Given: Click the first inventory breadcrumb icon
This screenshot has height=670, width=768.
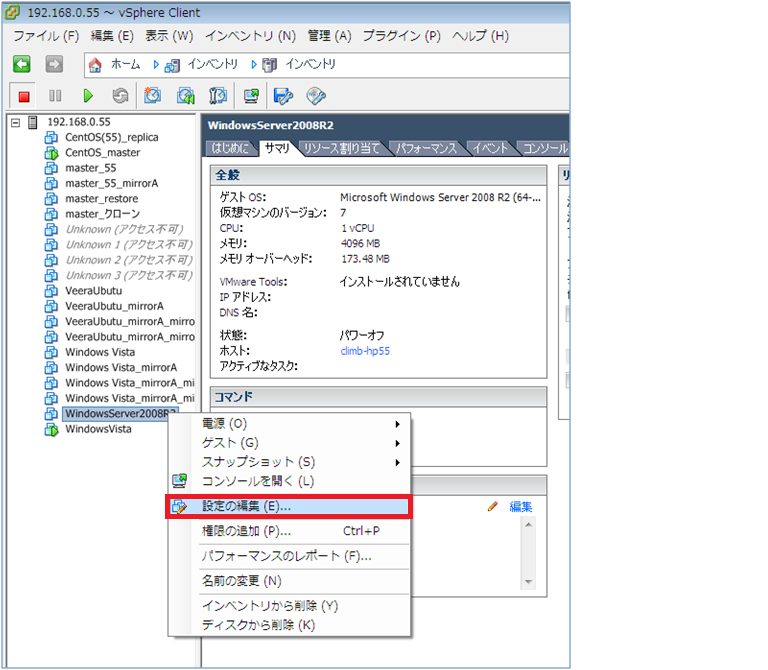Looking at the screenshot, I should (172, 65).
